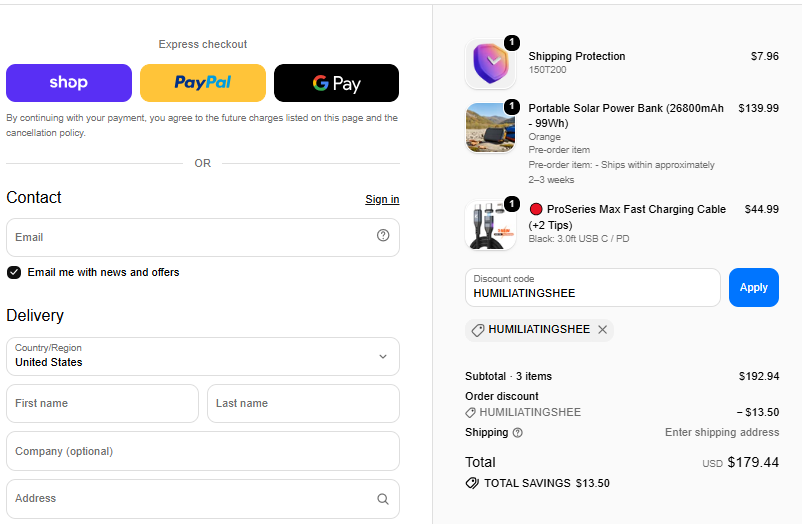
Task: Click the Email input field
Action: coord(203,237)
